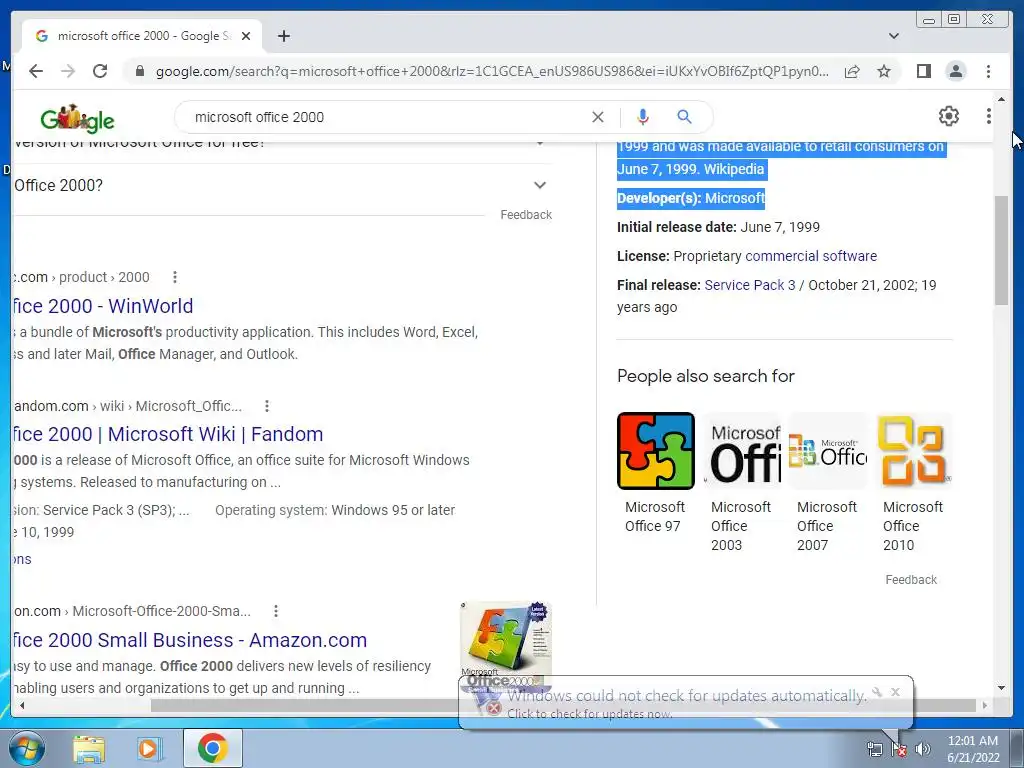Open Microsoft Wiki Fandom result
1024x768 pixels.
pos(168,434)
